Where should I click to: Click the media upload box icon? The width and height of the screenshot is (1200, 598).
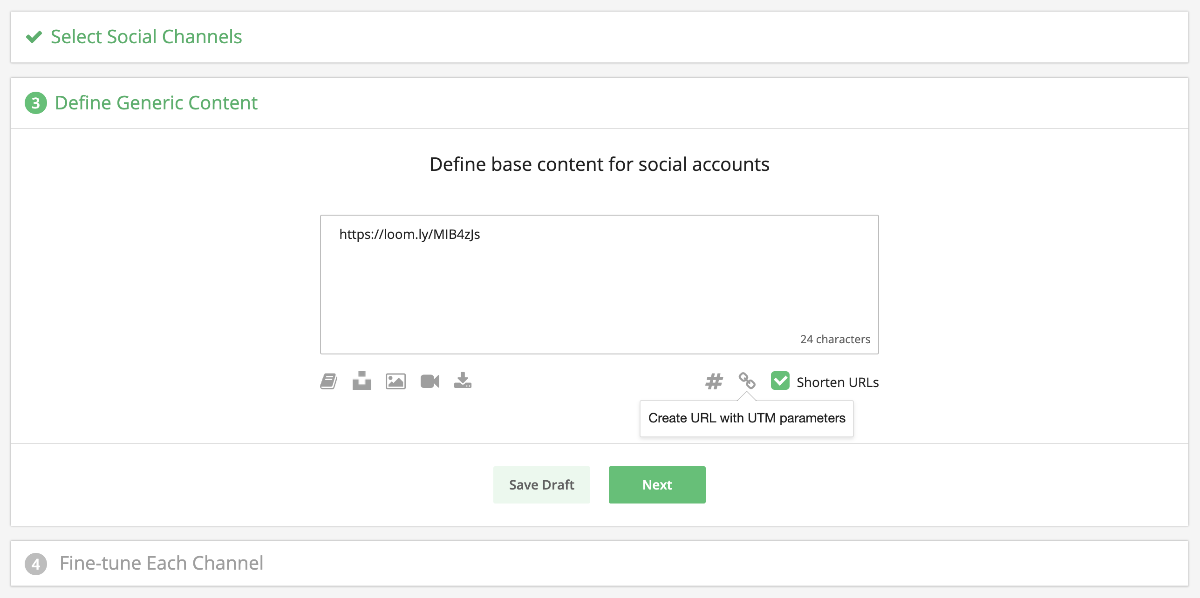[x=361, y=380]
